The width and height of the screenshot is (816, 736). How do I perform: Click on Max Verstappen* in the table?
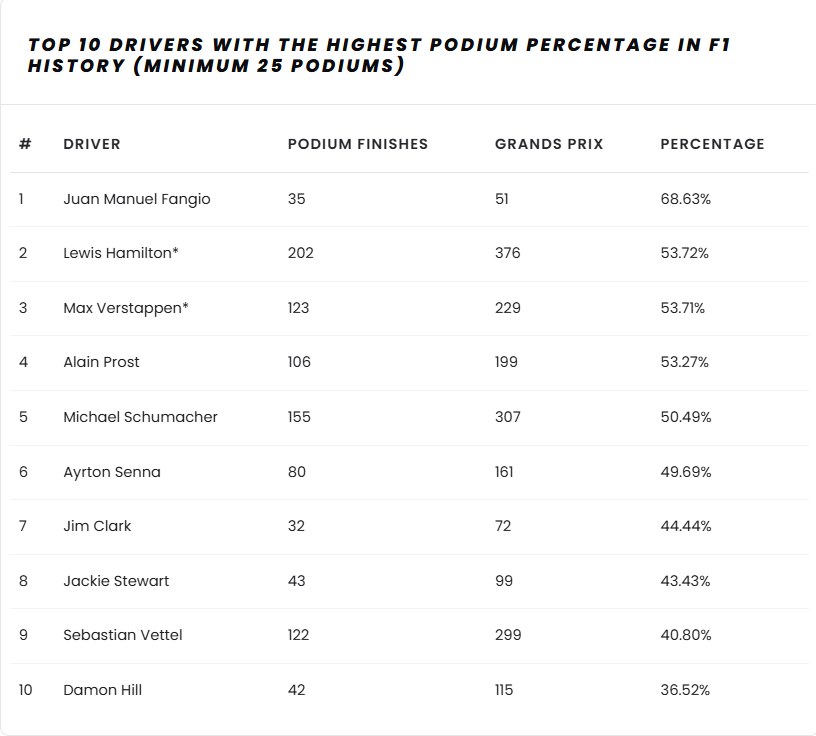(126, 308)
